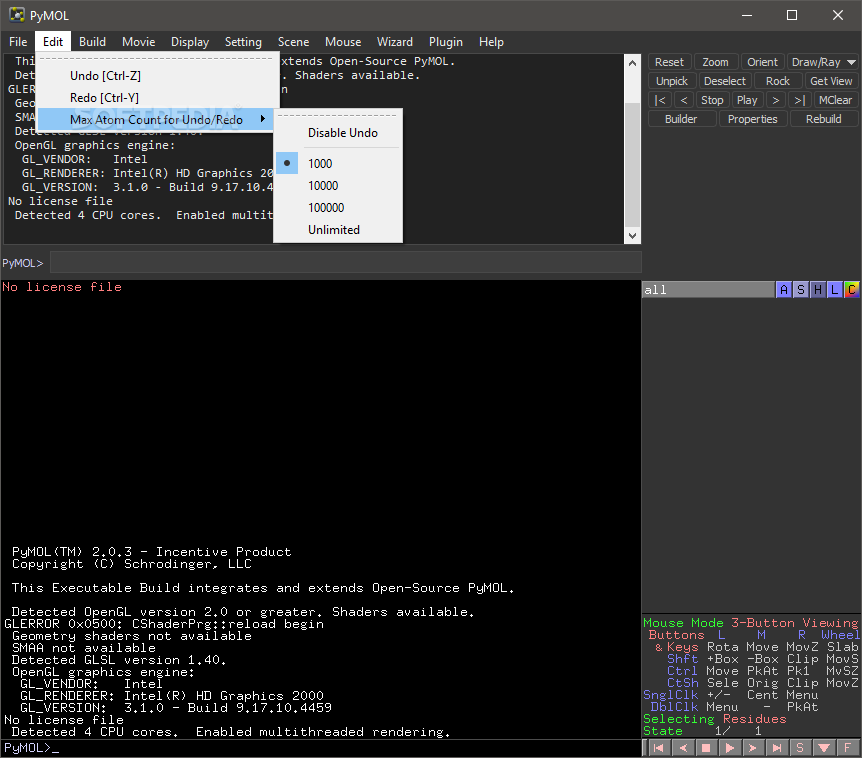Click the down triangle icon in bottom bar

pyautogui.click(x=824, y=748)
